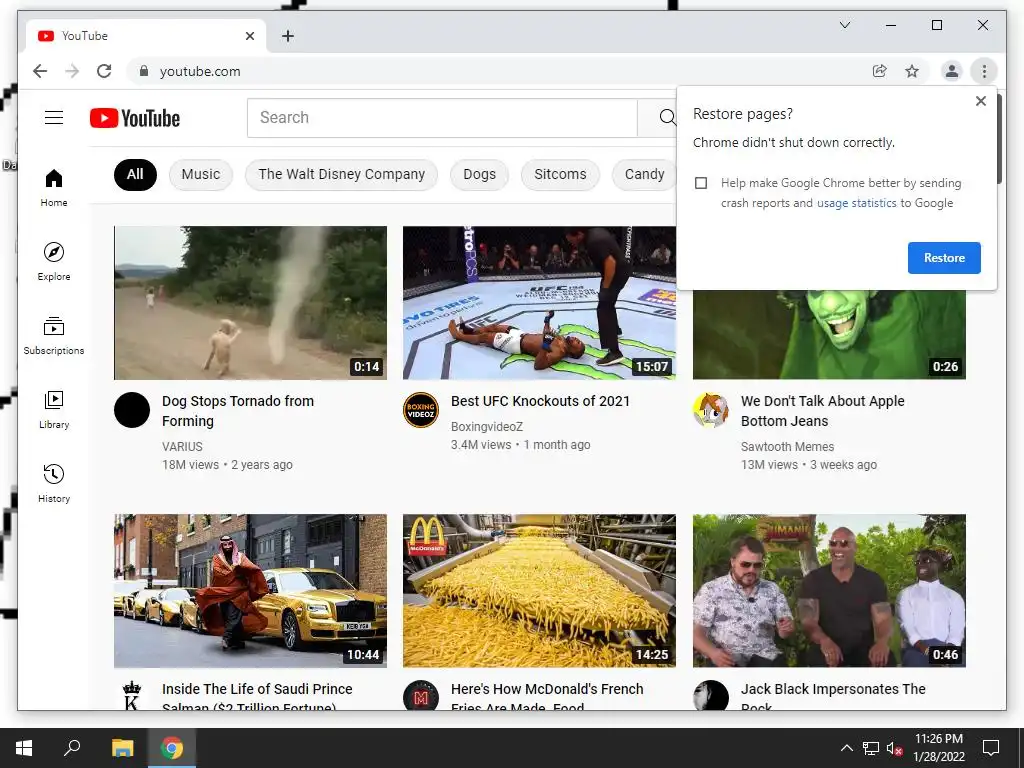Open the YouTube hamburger guide menu
The image size is (1024, 768).
[x=54, y=118]
